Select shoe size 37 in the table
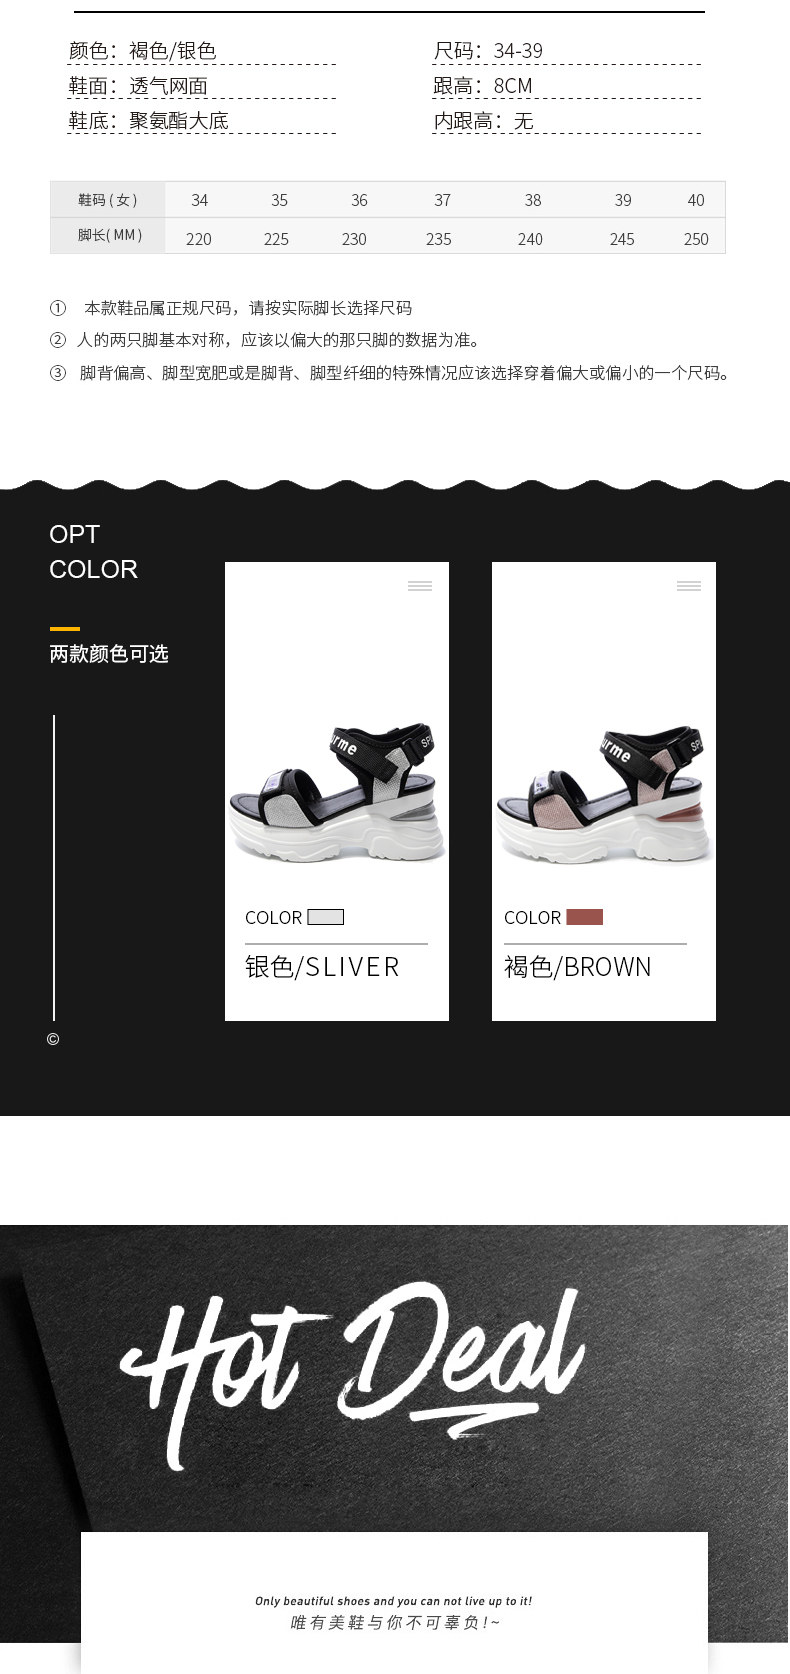 point(442,200)
